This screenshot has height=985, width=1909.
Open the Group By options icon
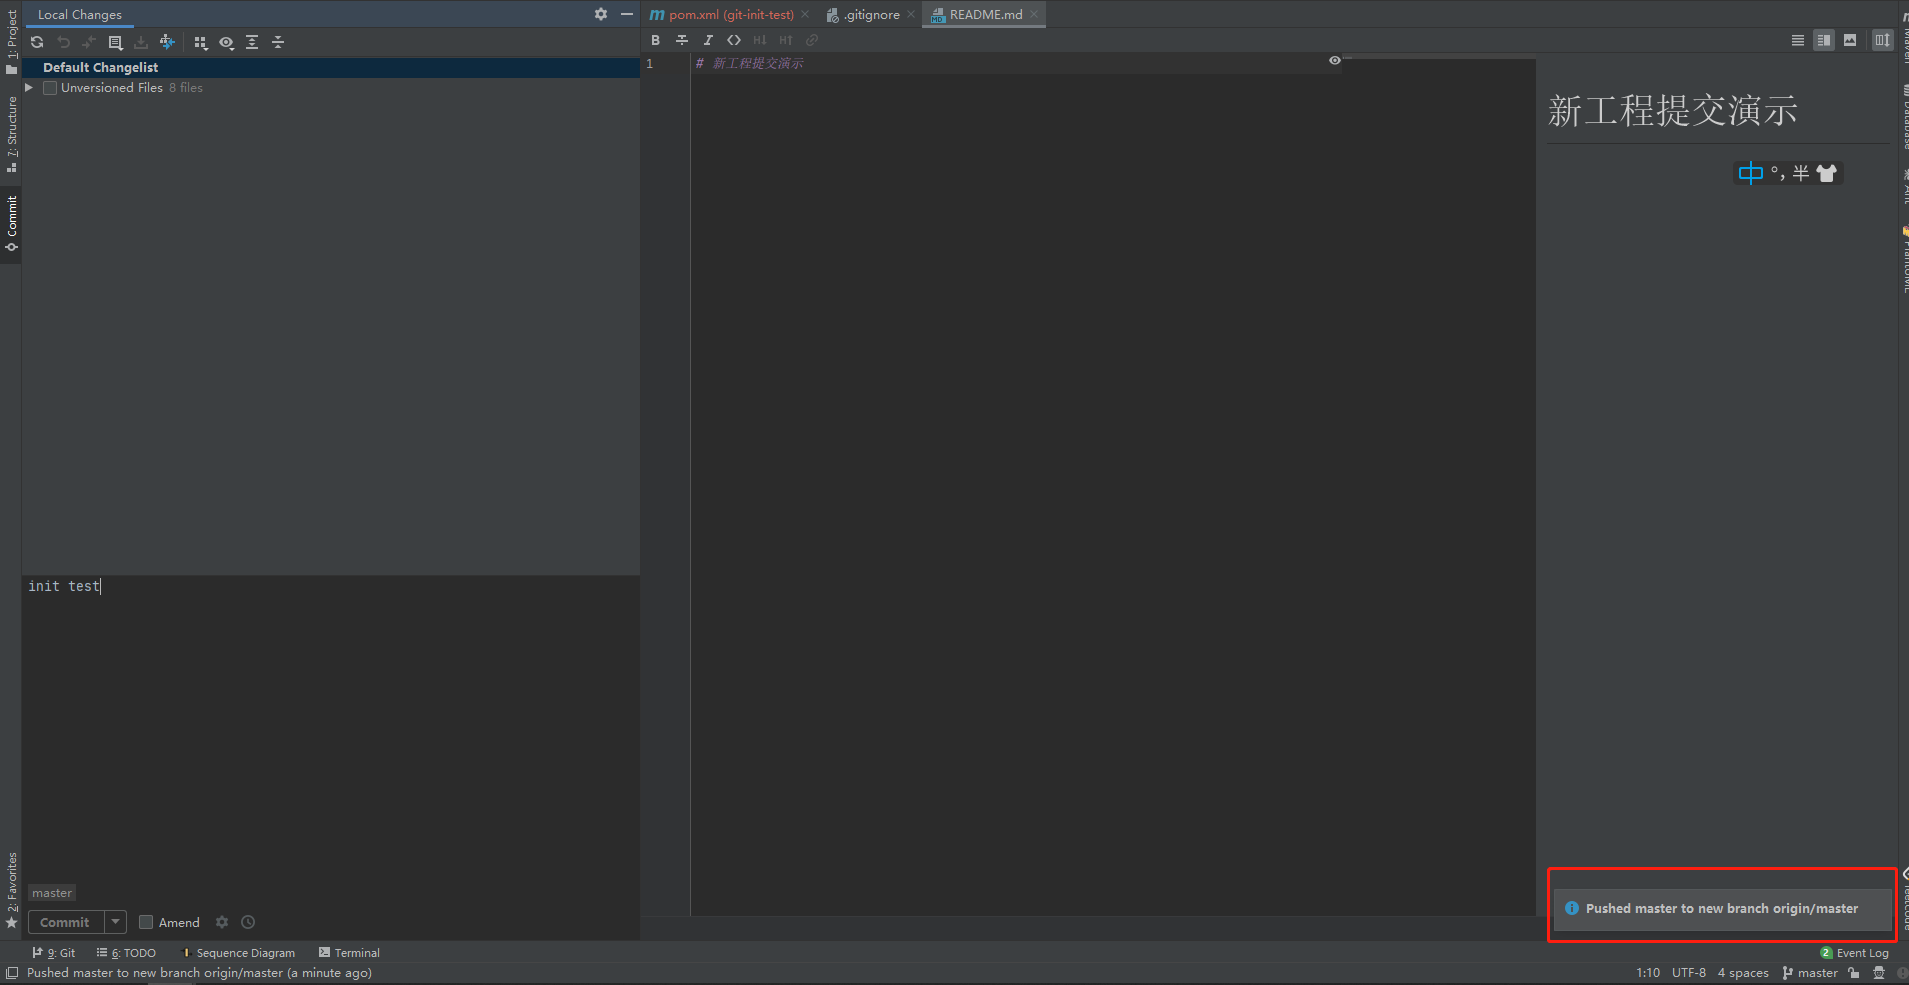pyautogui.click(x=200, y=42)
